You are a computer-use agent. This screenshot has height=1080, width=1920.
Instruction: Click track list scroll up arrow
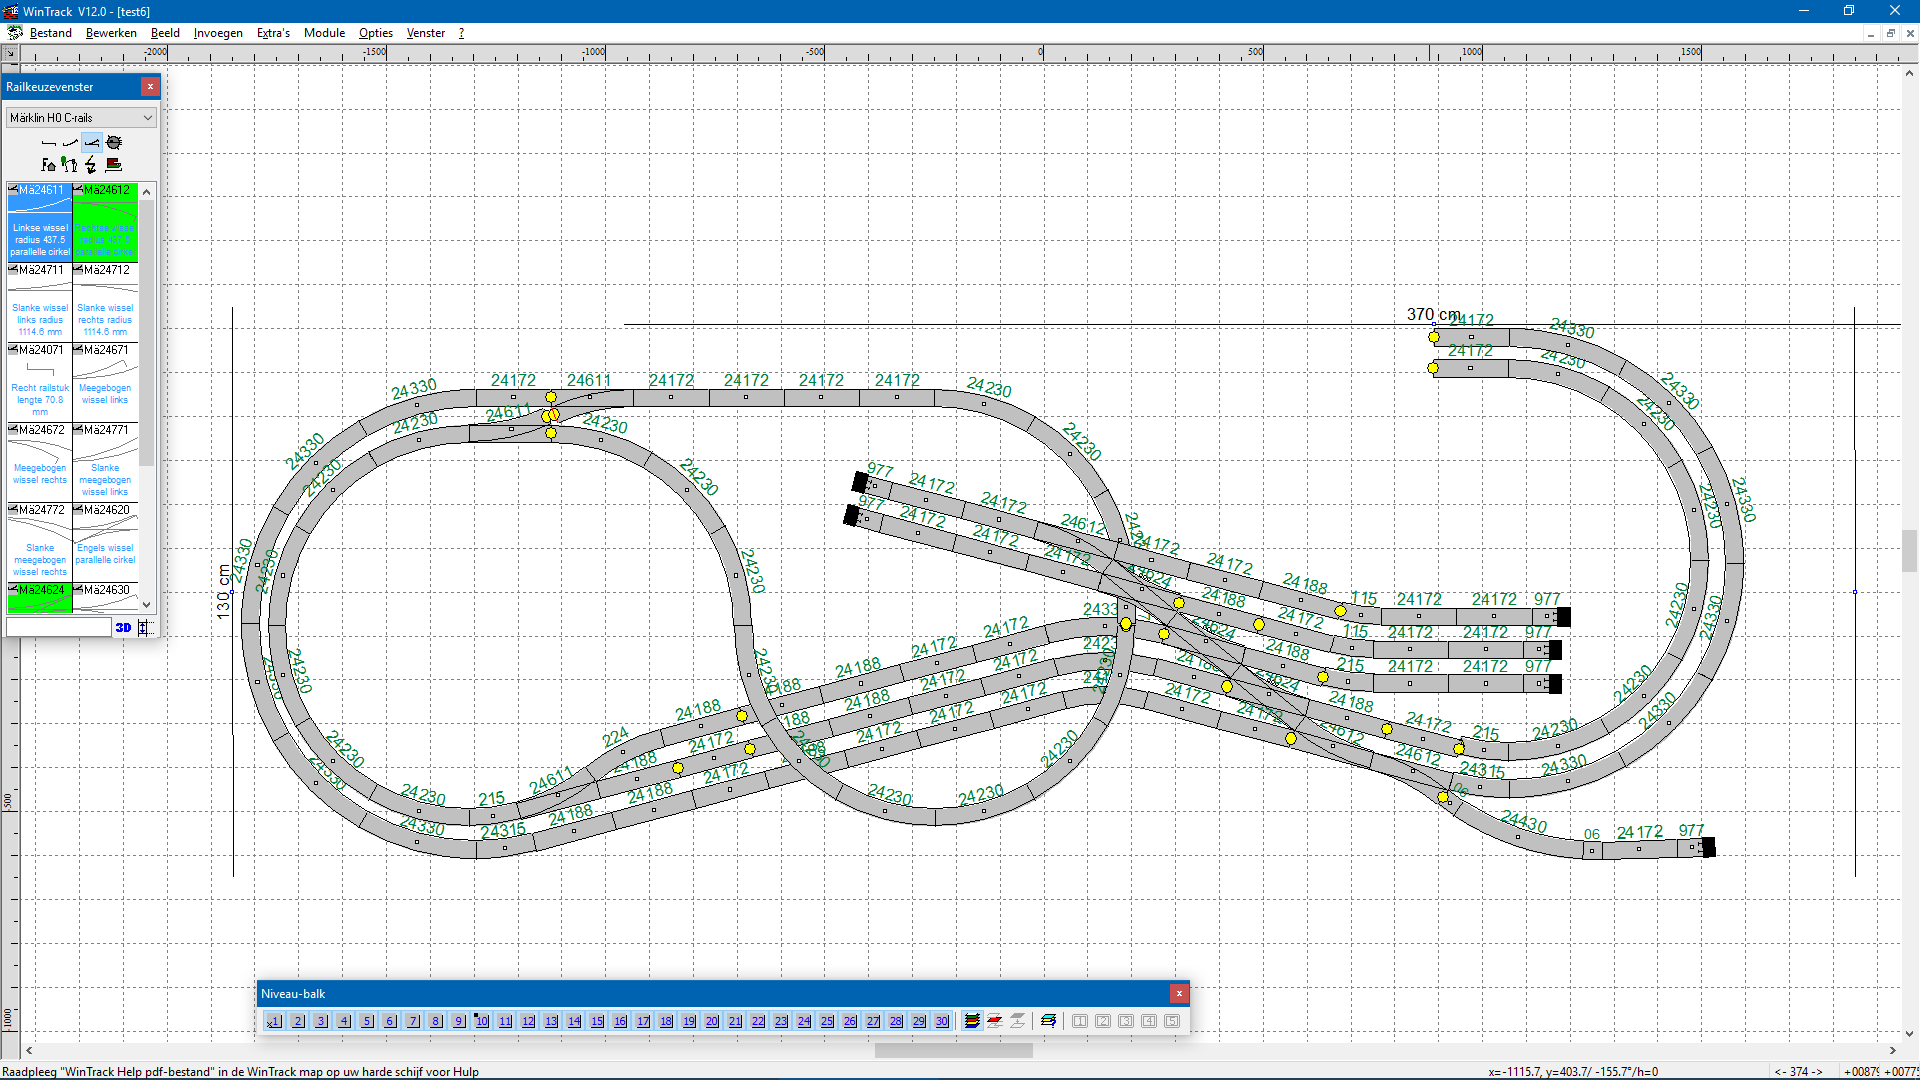[147, 191]
